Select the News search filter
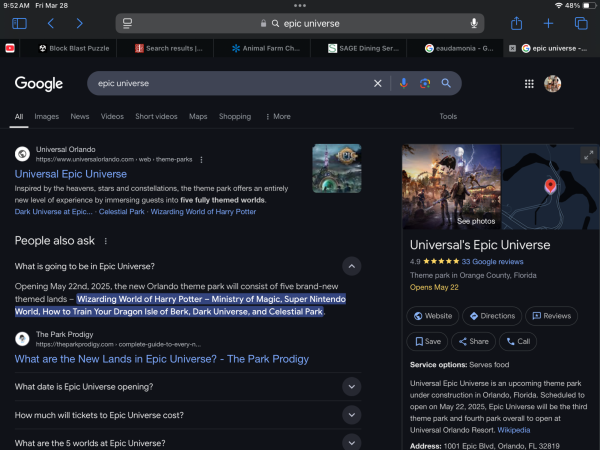This screenshot has height=450, width=600. click(x=80, y=116)
